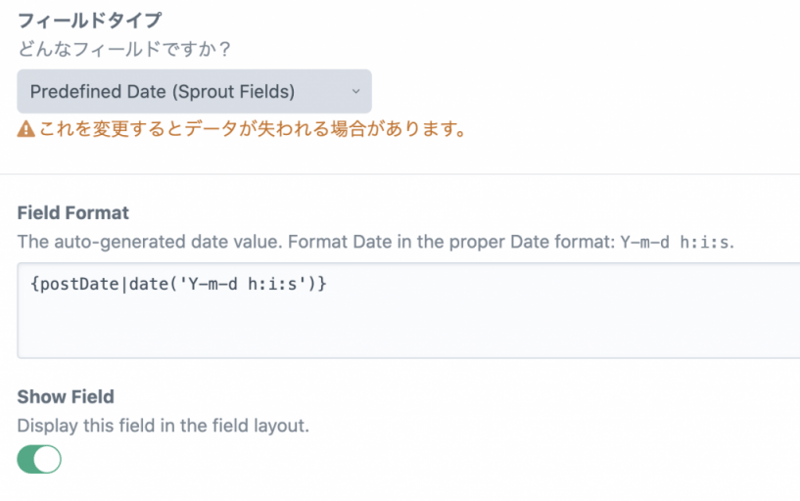Screen dimensions: 800x501
Task: Click the horizontal divider above Field Format
Action: tap(400, 174)
